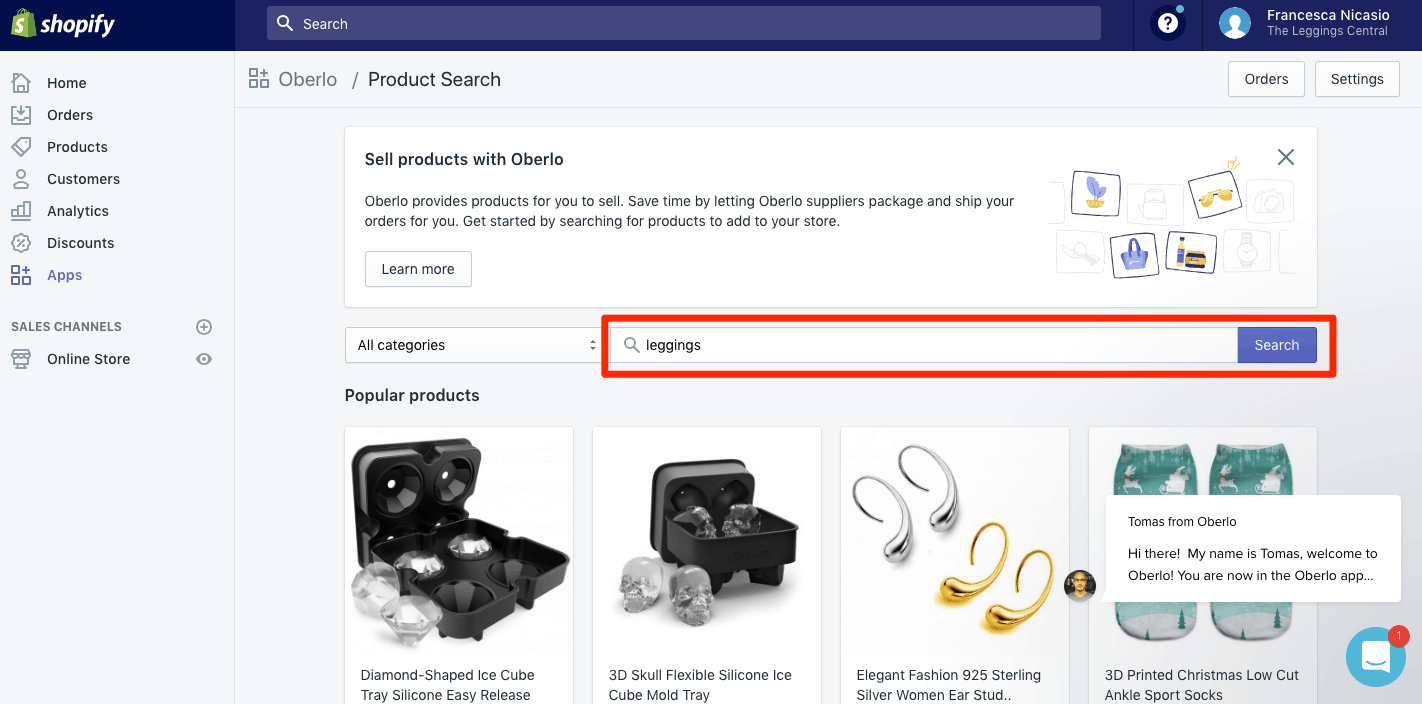Open the Learn more link
This screenshot has height=704, width=1422.
coord(418,268)
